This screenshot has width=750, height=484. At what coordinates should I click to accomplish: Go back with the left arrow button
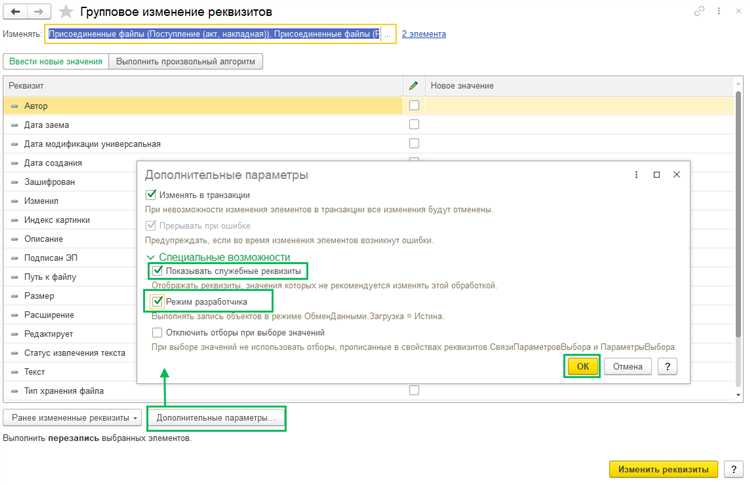click(x=15, y=12)
